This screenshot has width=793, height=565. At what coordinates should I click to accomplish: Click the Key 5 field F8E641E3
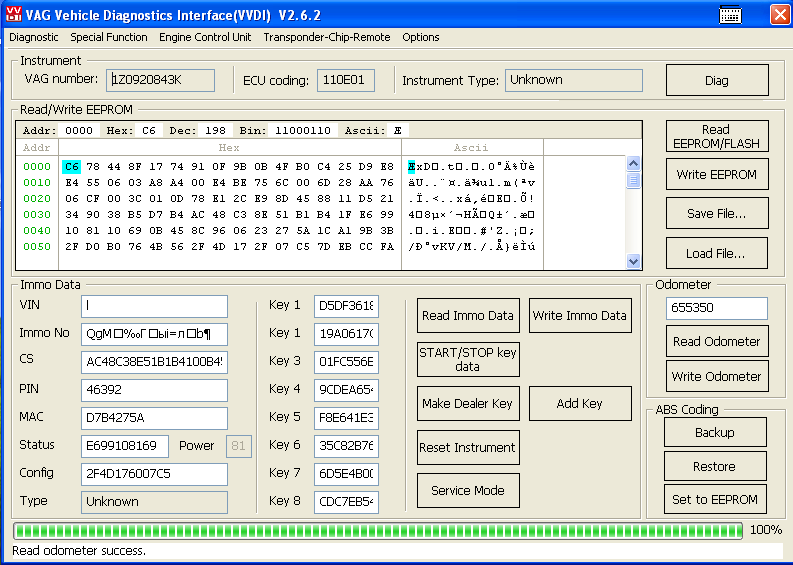346,418
